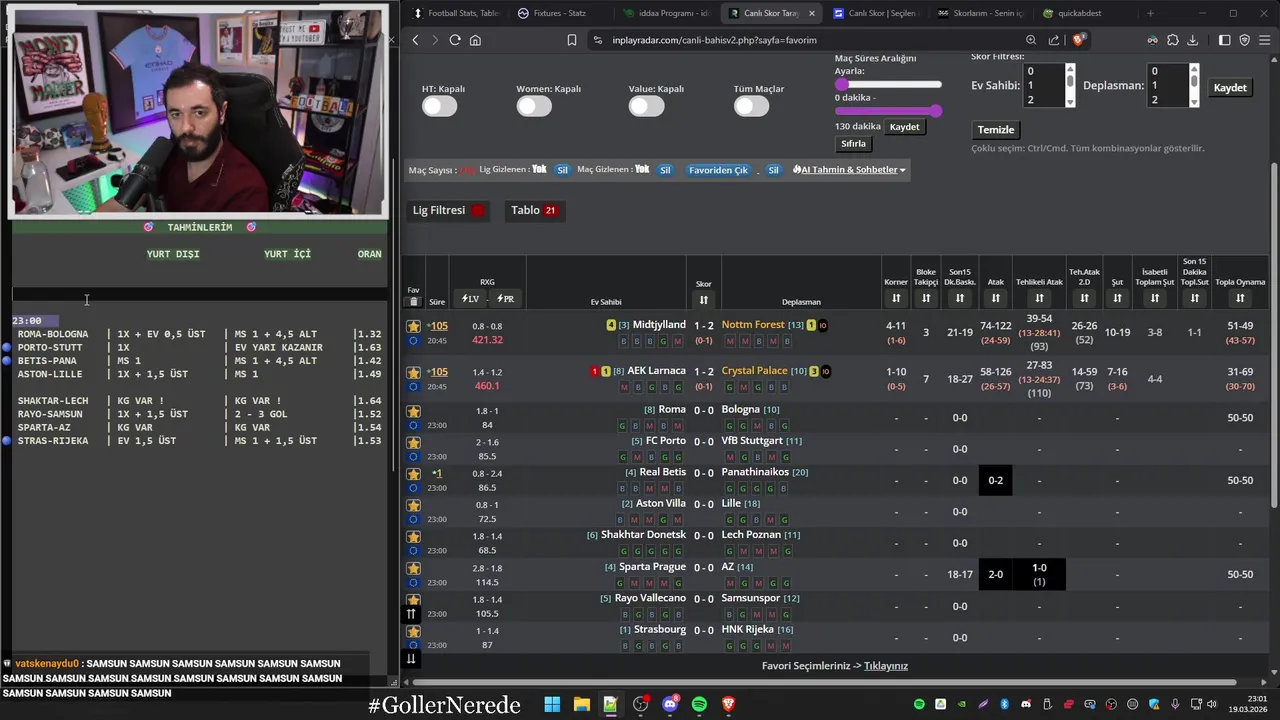
Task: Click the Tıklayınız link
Action: click(x=886, y=666)
